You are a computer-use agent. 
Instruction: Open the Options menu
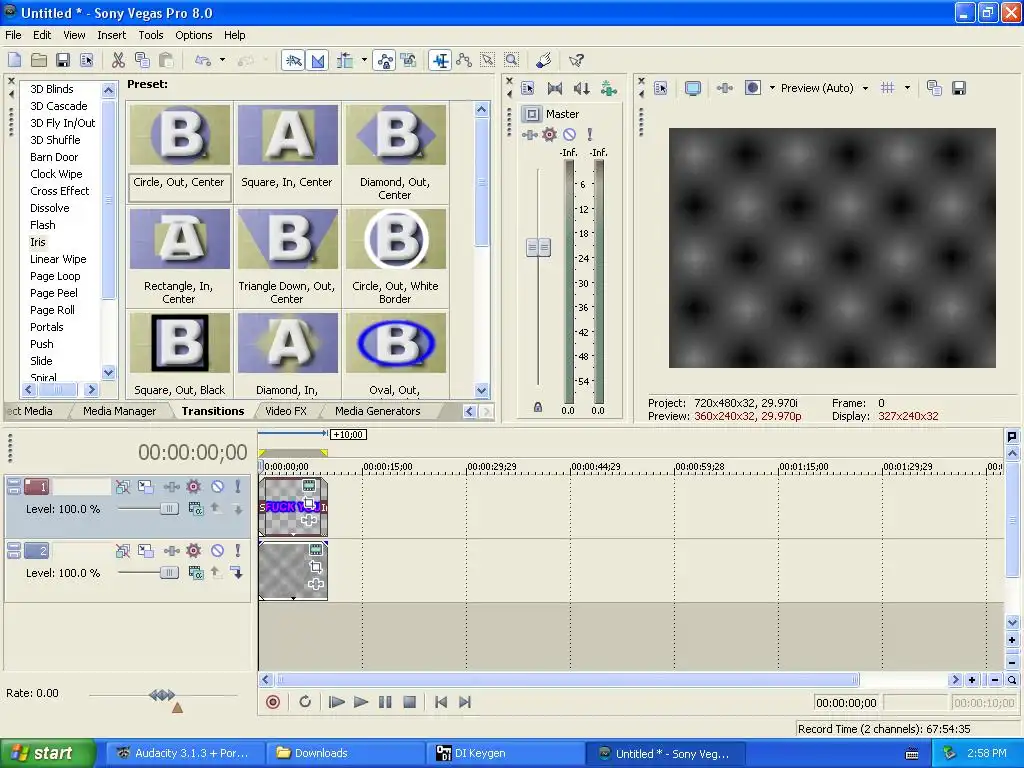(193, 35)
